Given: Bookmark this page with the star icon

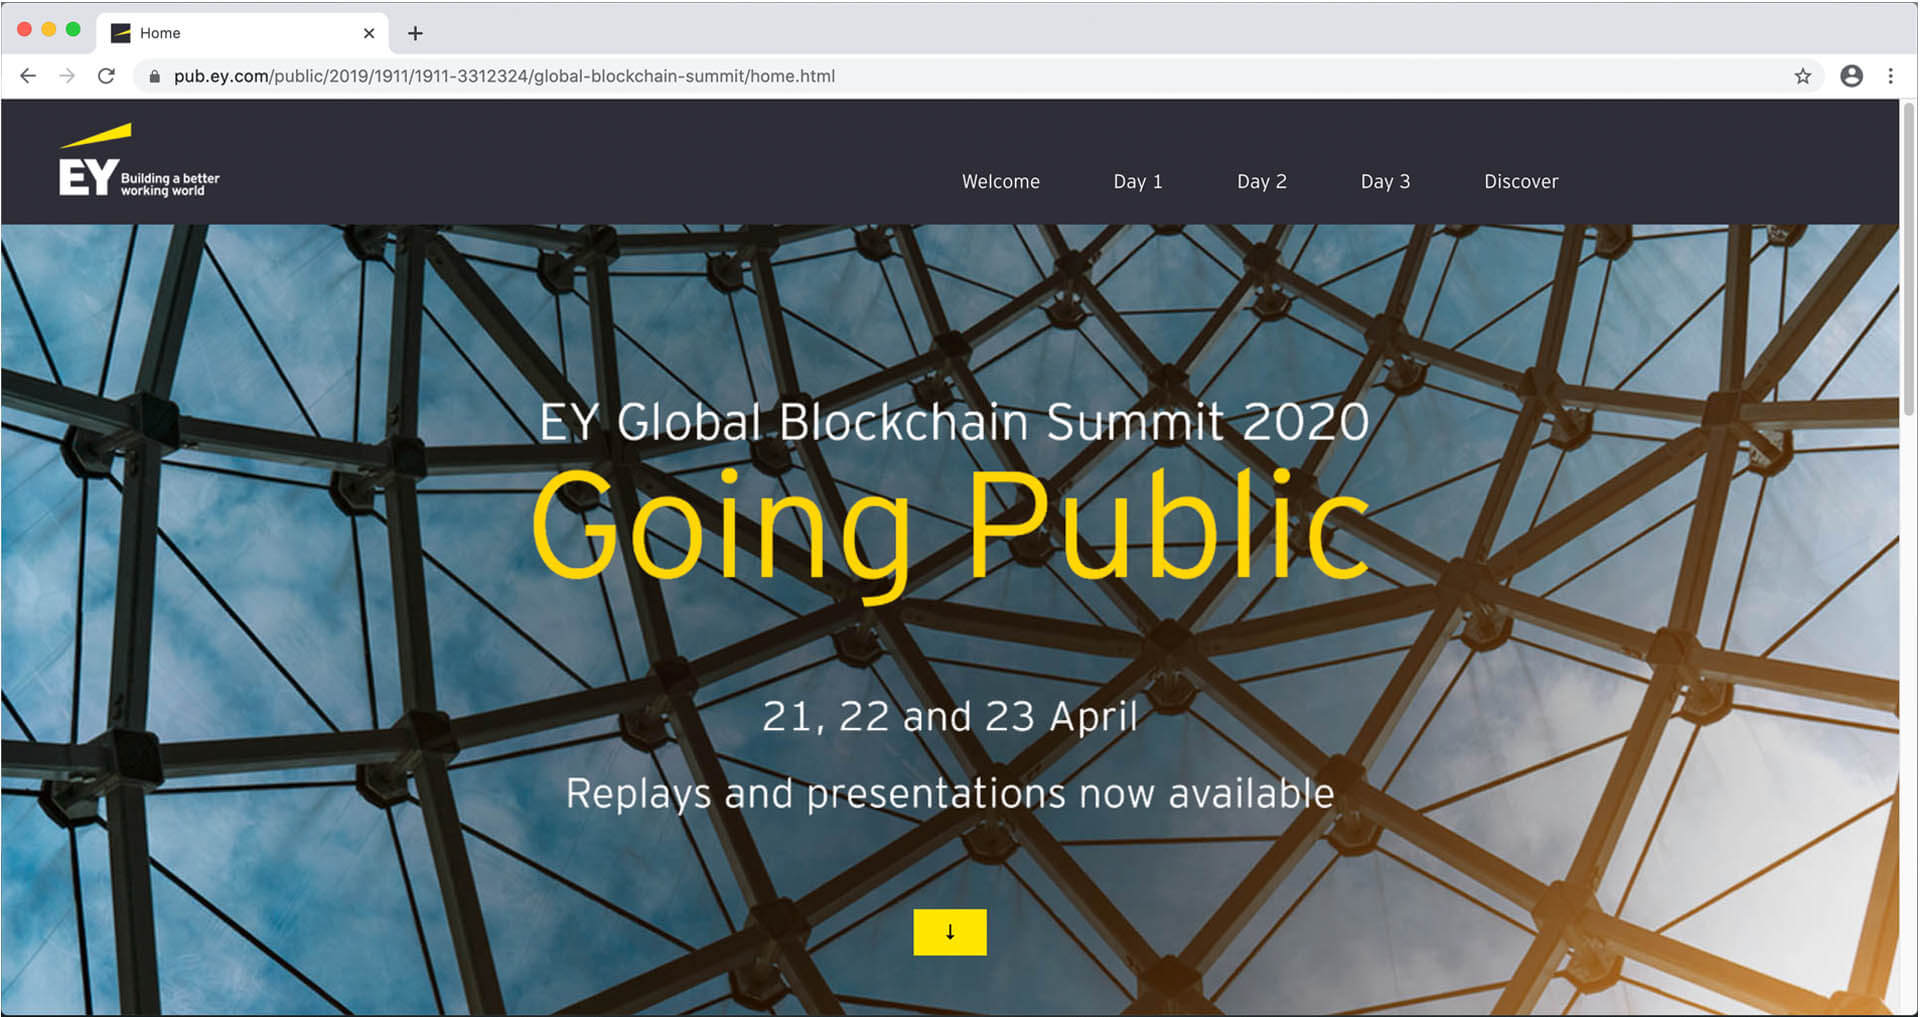Looking at the screenshot, I should point(1802,76).
